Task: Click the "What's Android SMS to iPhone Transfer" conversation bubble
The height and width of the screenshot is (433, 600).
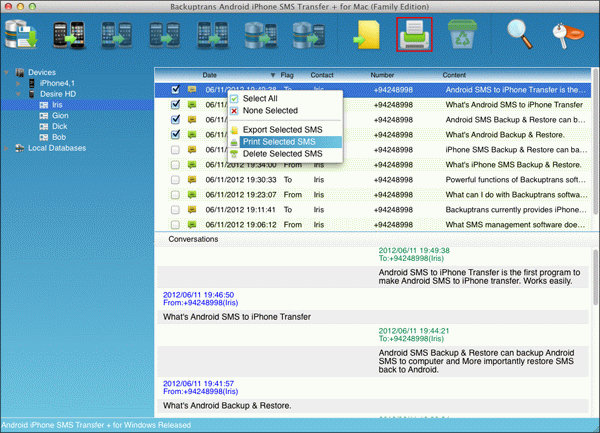Action: (373, 317)
